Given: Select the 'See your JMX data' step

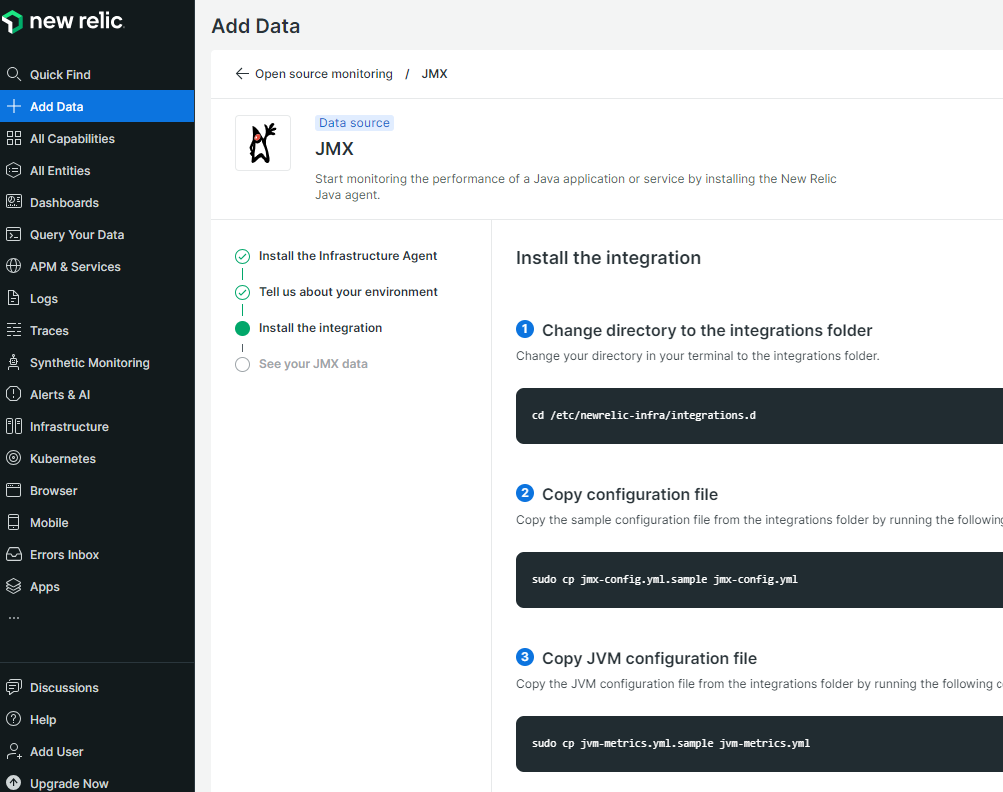Looking at the screenshot, I should (313, 364).
